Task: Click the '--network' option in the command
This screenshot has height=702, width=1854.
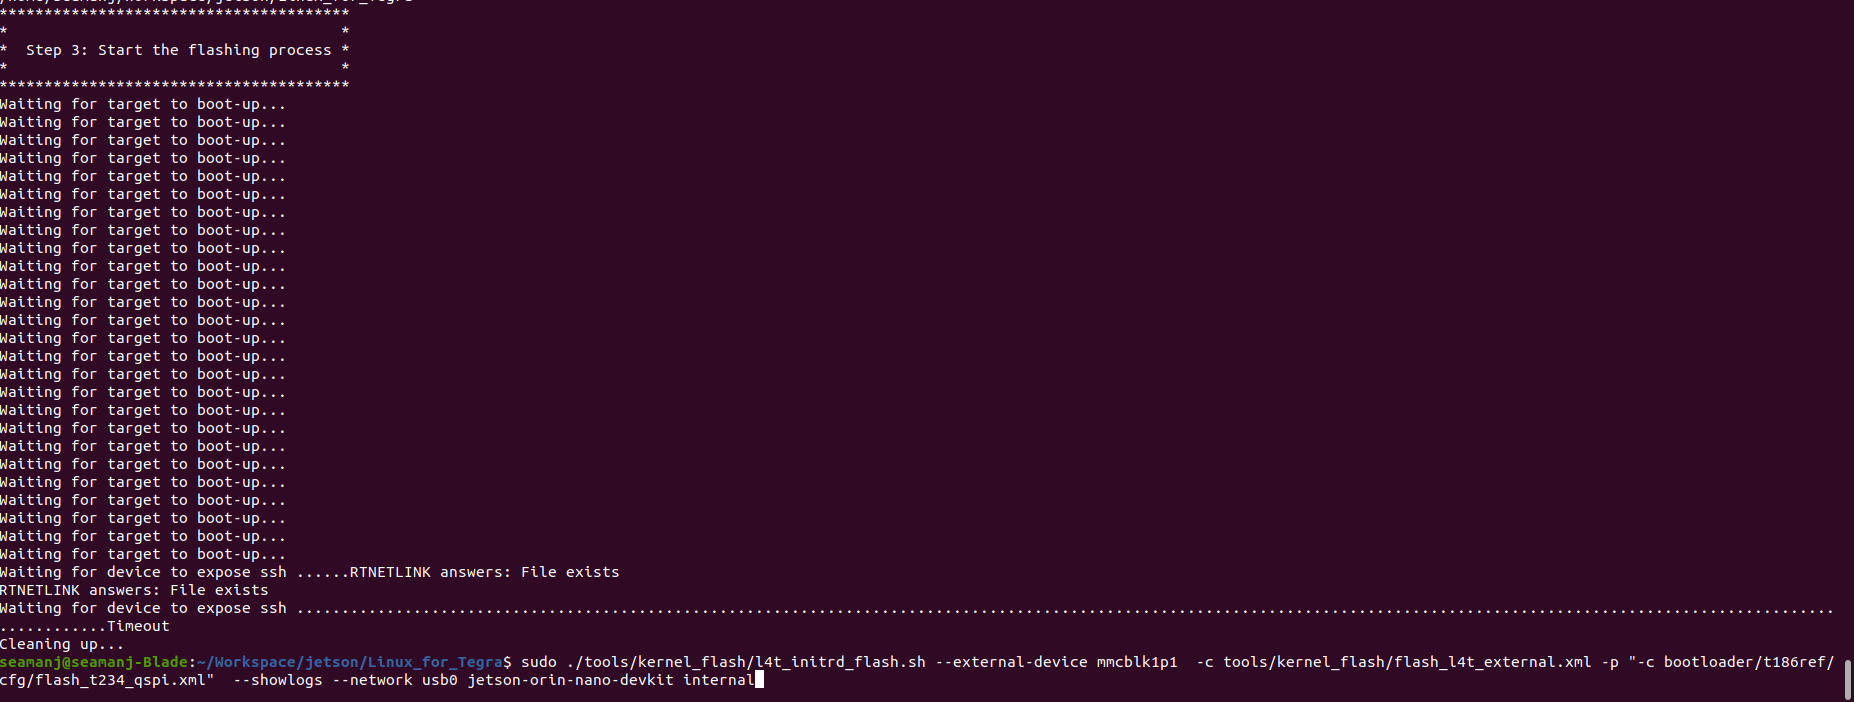Action: [372, 680]
